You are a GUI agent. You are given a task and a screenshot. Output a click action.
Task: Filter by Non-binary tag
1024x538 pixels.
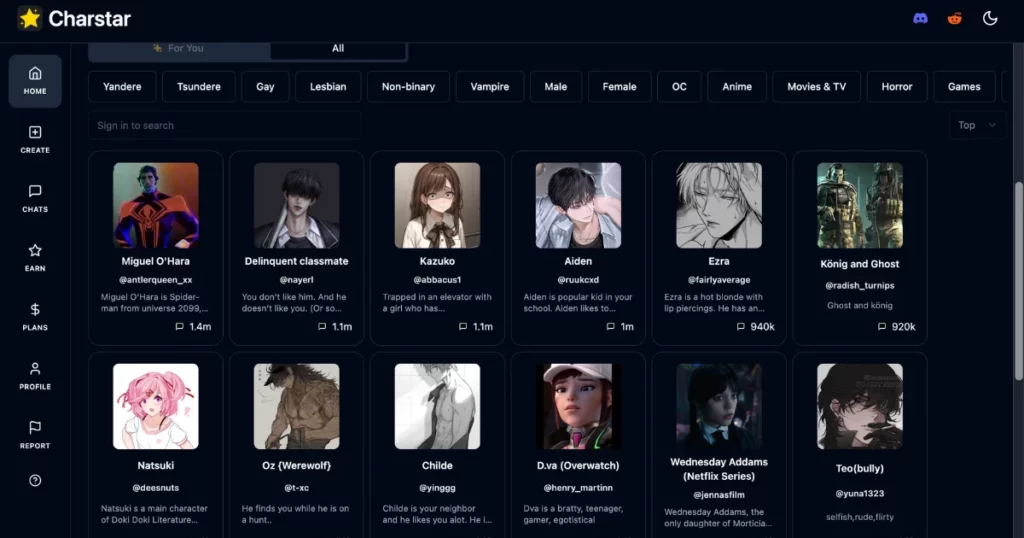[x=408, y=87]
